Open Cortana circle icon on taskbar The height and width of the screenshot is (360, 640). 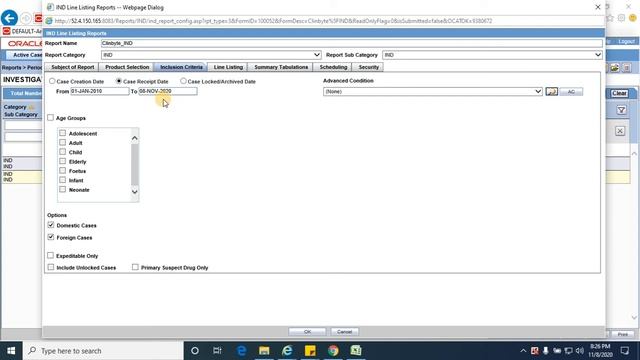[x=195, y=351]
